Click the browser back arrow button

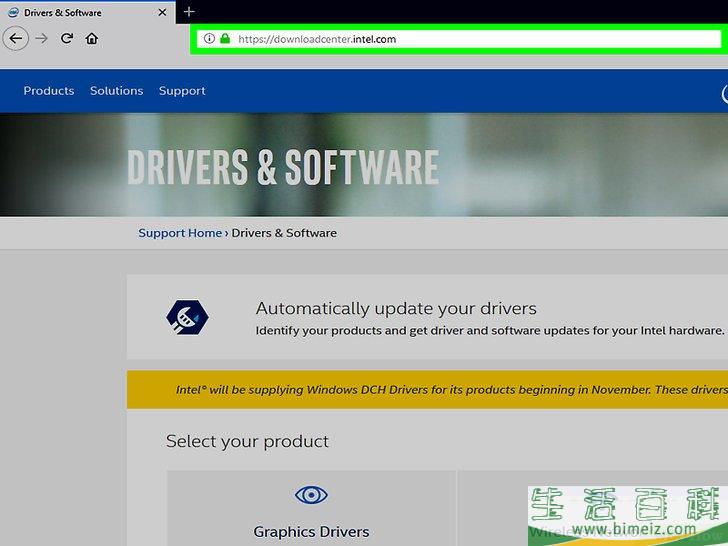pyautogui.click(x=16, y=39)
